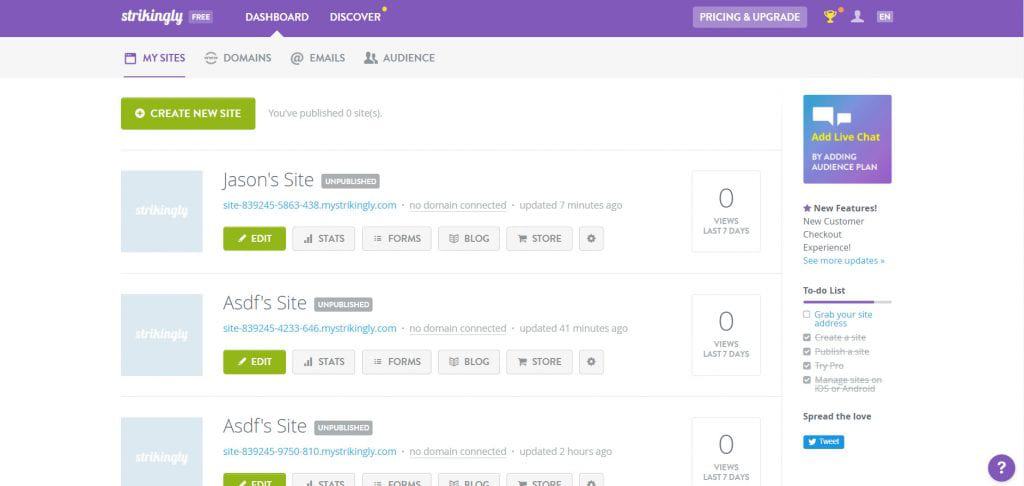Open Forms for Jason's Site
This screenshot has height=486, width=1024.
click(397, 238)
